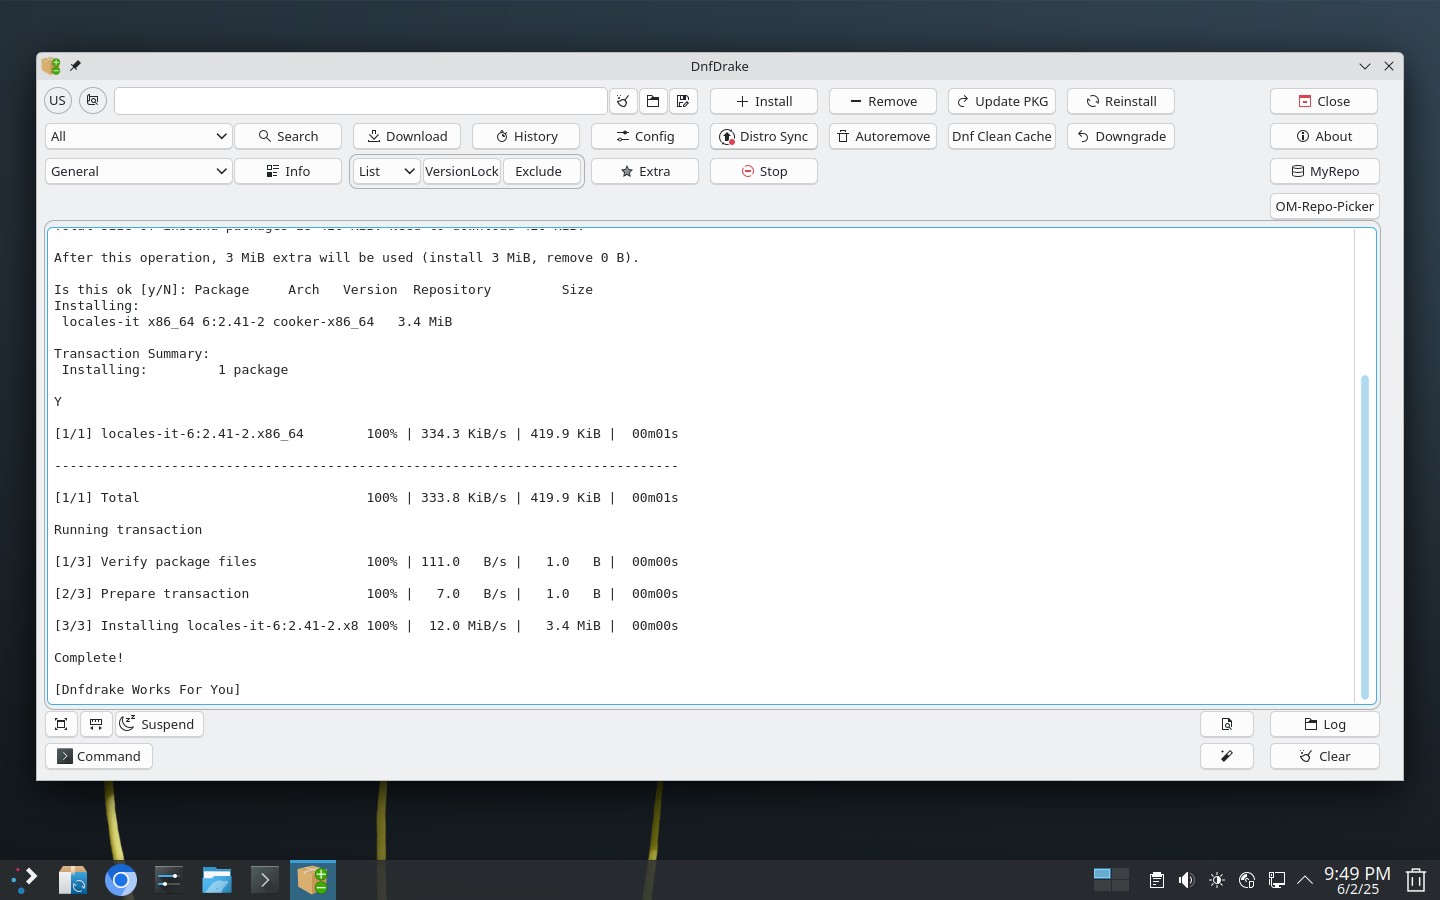Screen dimensions: 1440x900
Task: Select the Exclude option
Action: click(x=540, y=171)
